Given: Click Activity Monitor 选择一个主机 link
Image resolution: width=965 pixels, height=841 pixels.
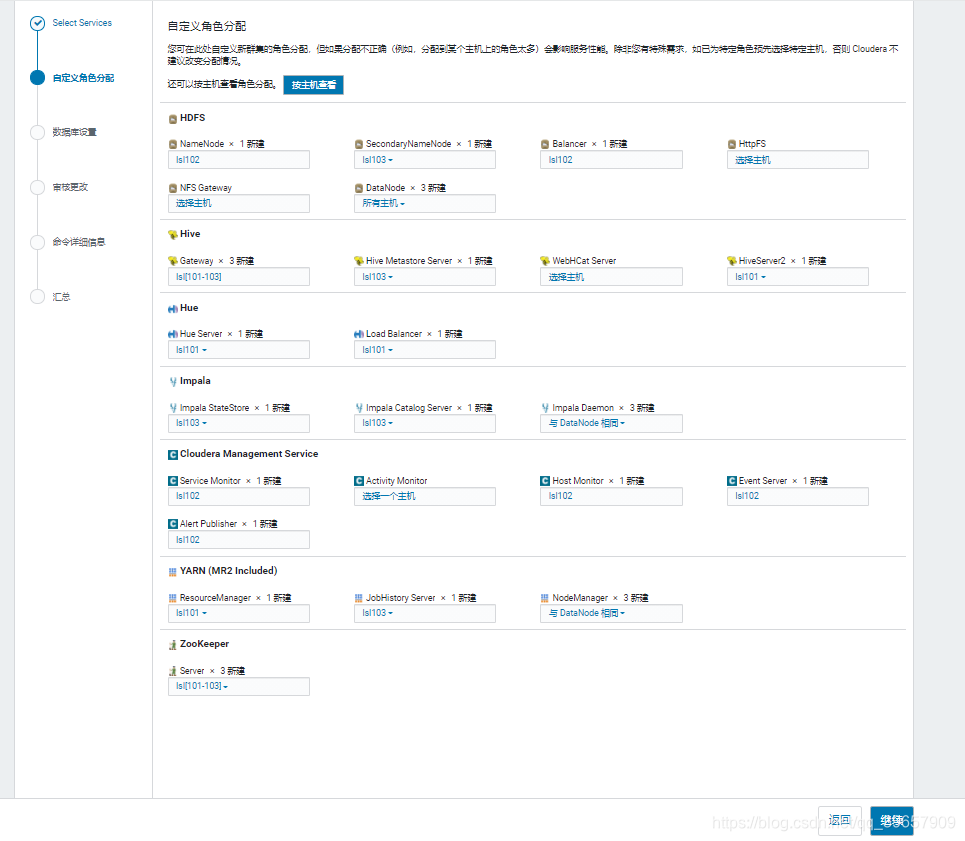Looking at the screenshot, I should (389, 496).
